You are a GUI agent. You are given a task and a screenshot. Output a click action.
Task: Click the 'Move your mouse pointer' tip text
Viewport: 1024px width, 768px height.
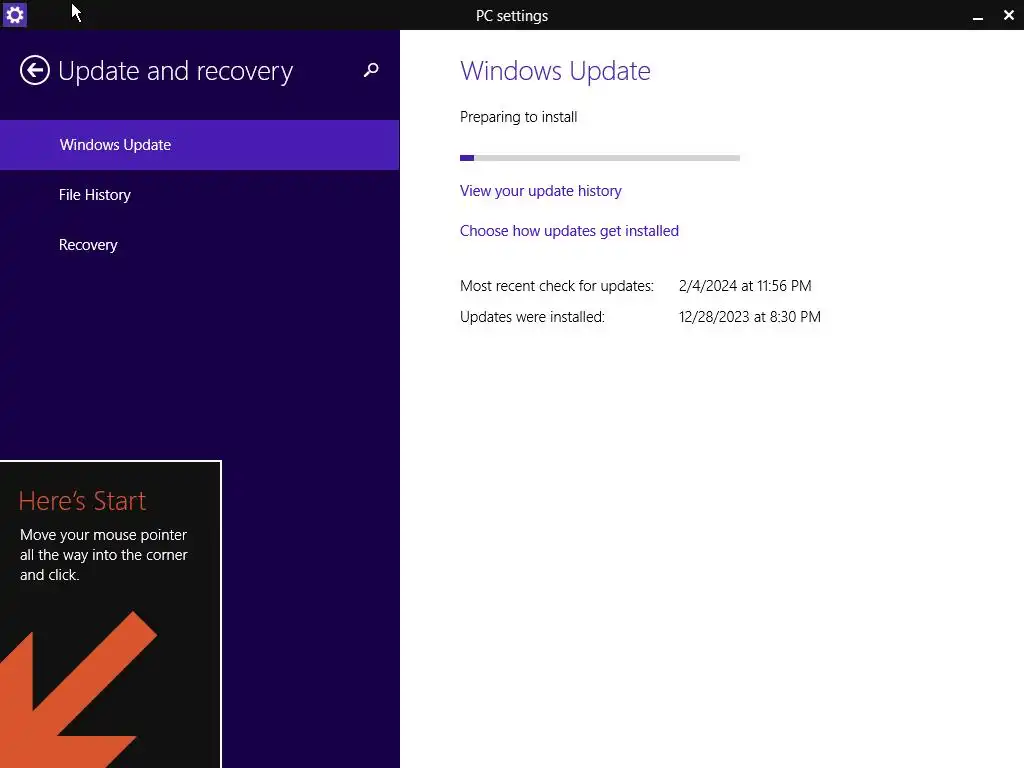tap(104, 554)
